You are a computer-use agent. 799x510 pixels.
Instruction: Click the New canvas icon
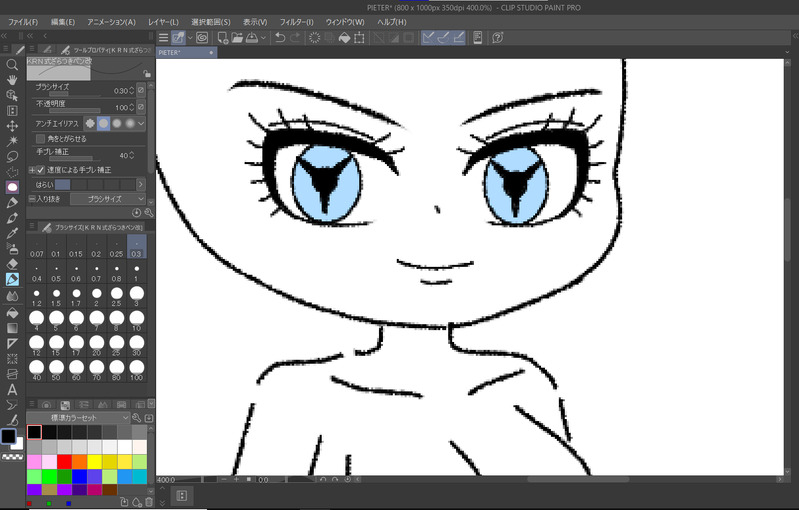[222, 38]
